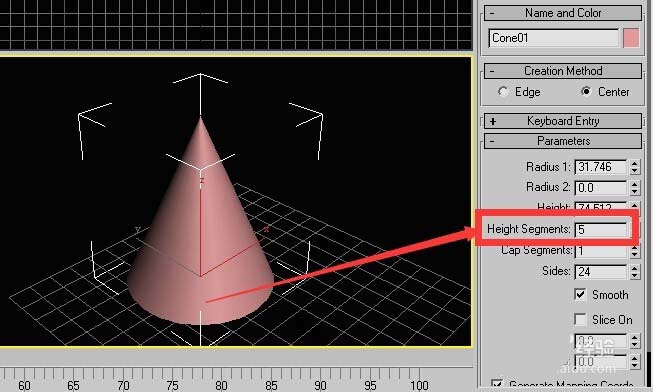This screenshot has height=392, width=653.
Task: Click the Sides spinner arrows
Action: (x=634, y=272)
